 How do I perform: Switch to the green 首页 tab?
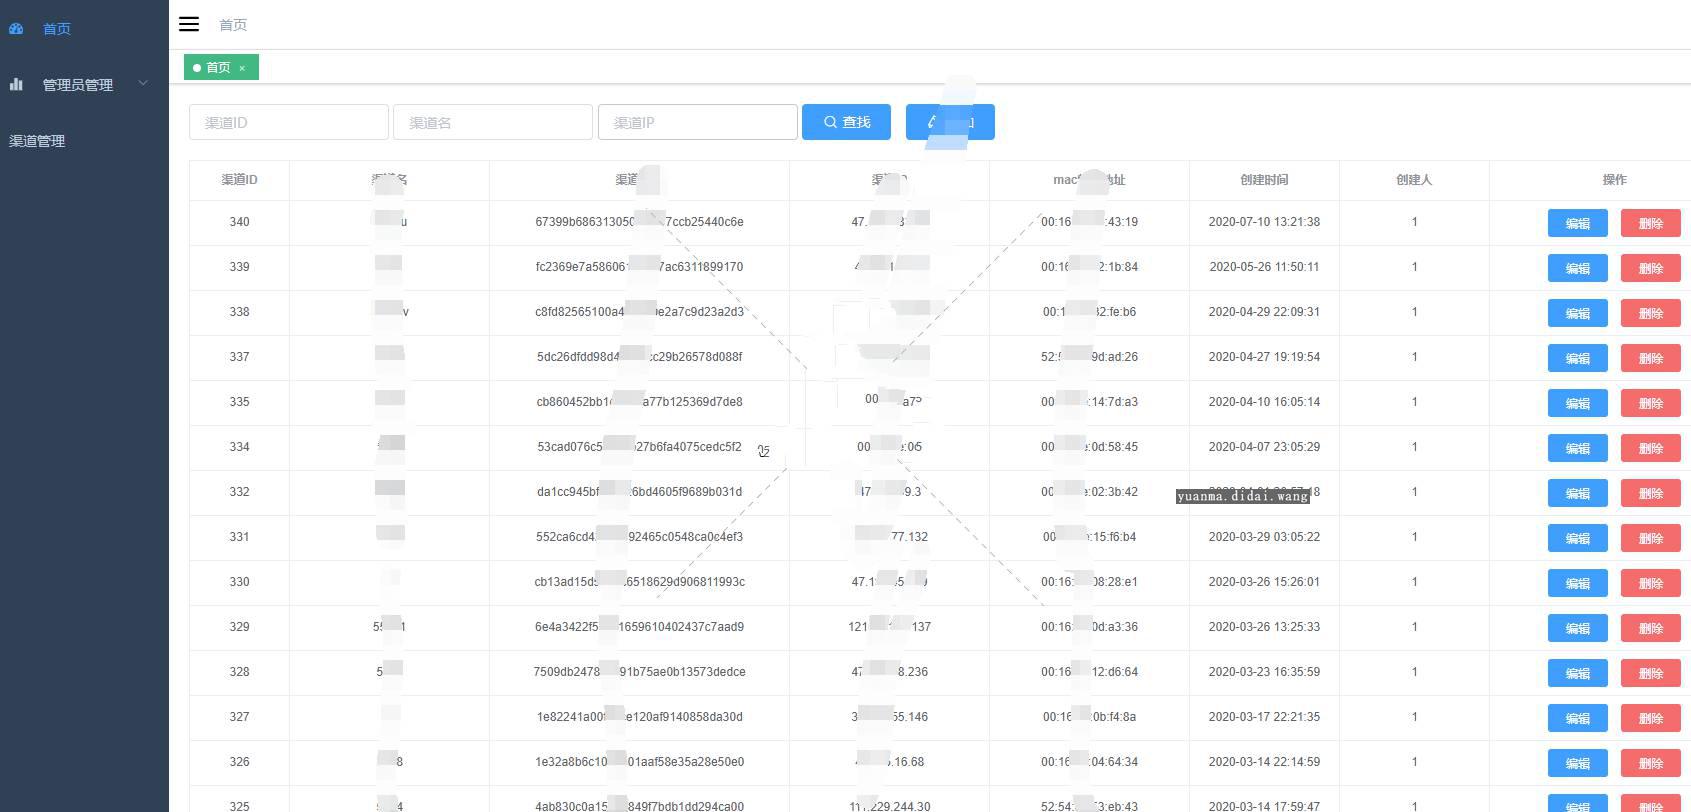click(221, 67)
